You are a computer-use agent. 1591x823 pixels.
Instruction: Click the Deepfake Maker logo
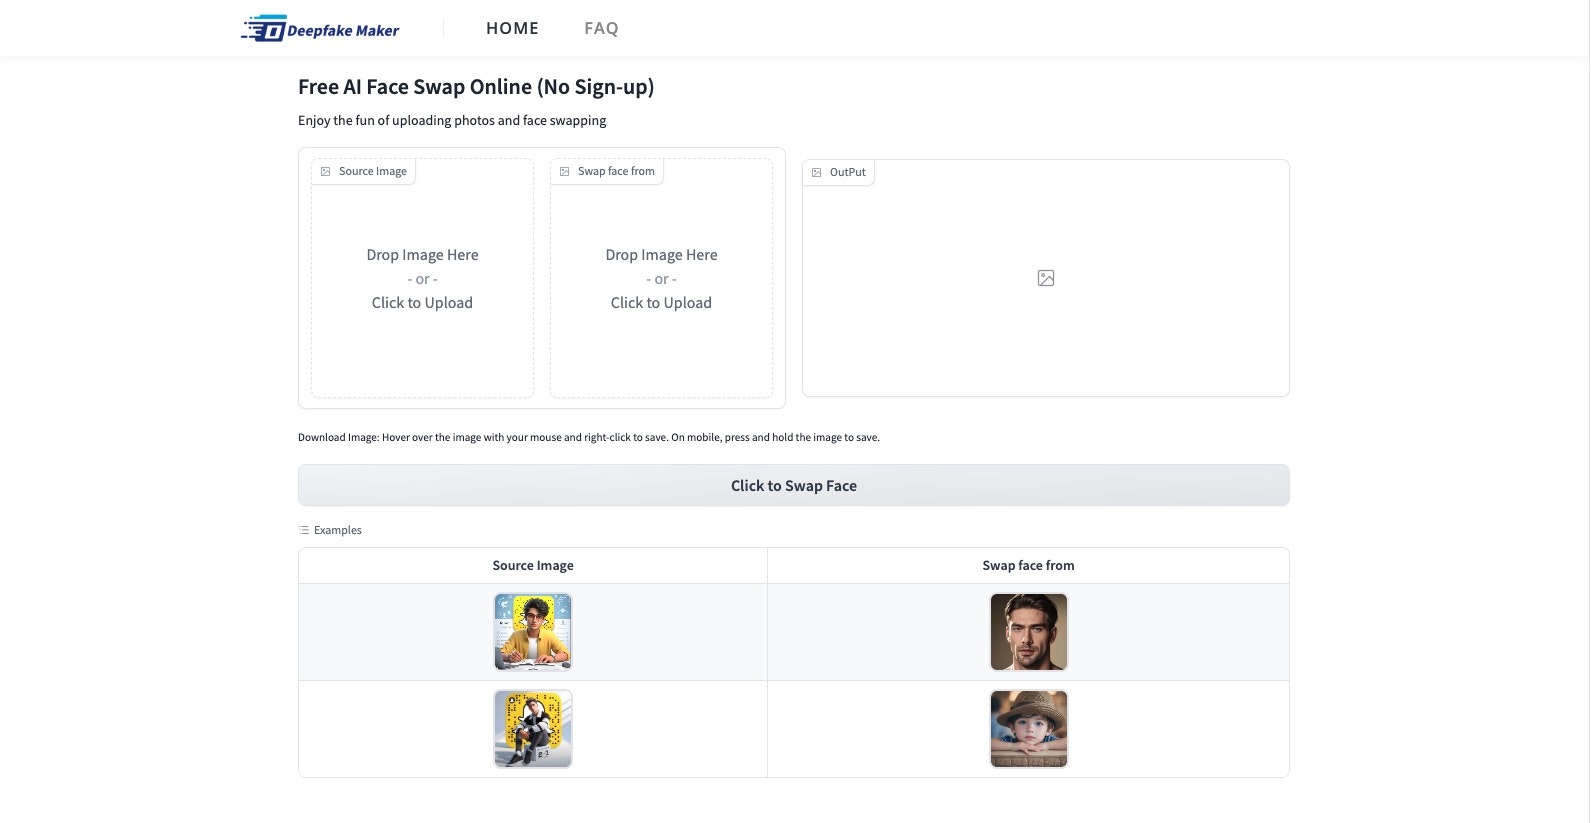coord(320,29)
